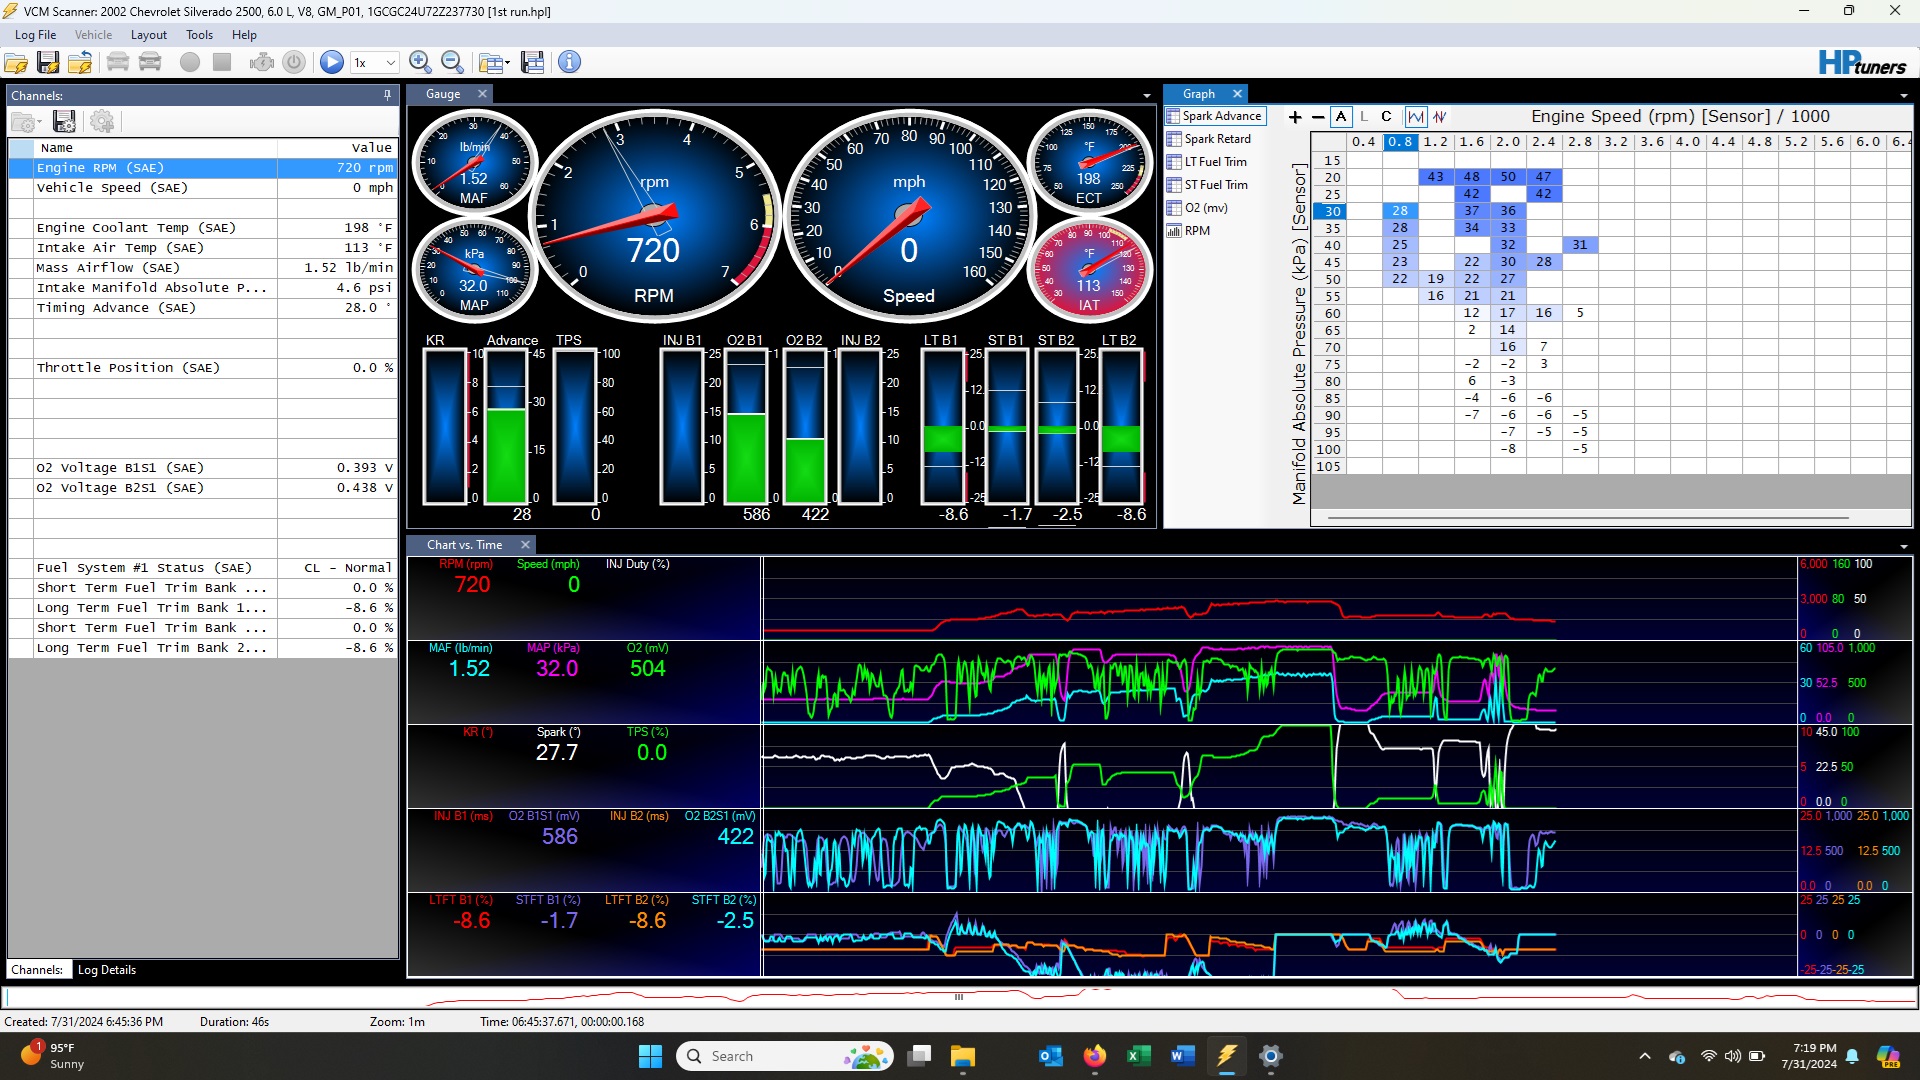Close the Chart vs. Time tab
1920x1080 pixels.
pos(525,545)
